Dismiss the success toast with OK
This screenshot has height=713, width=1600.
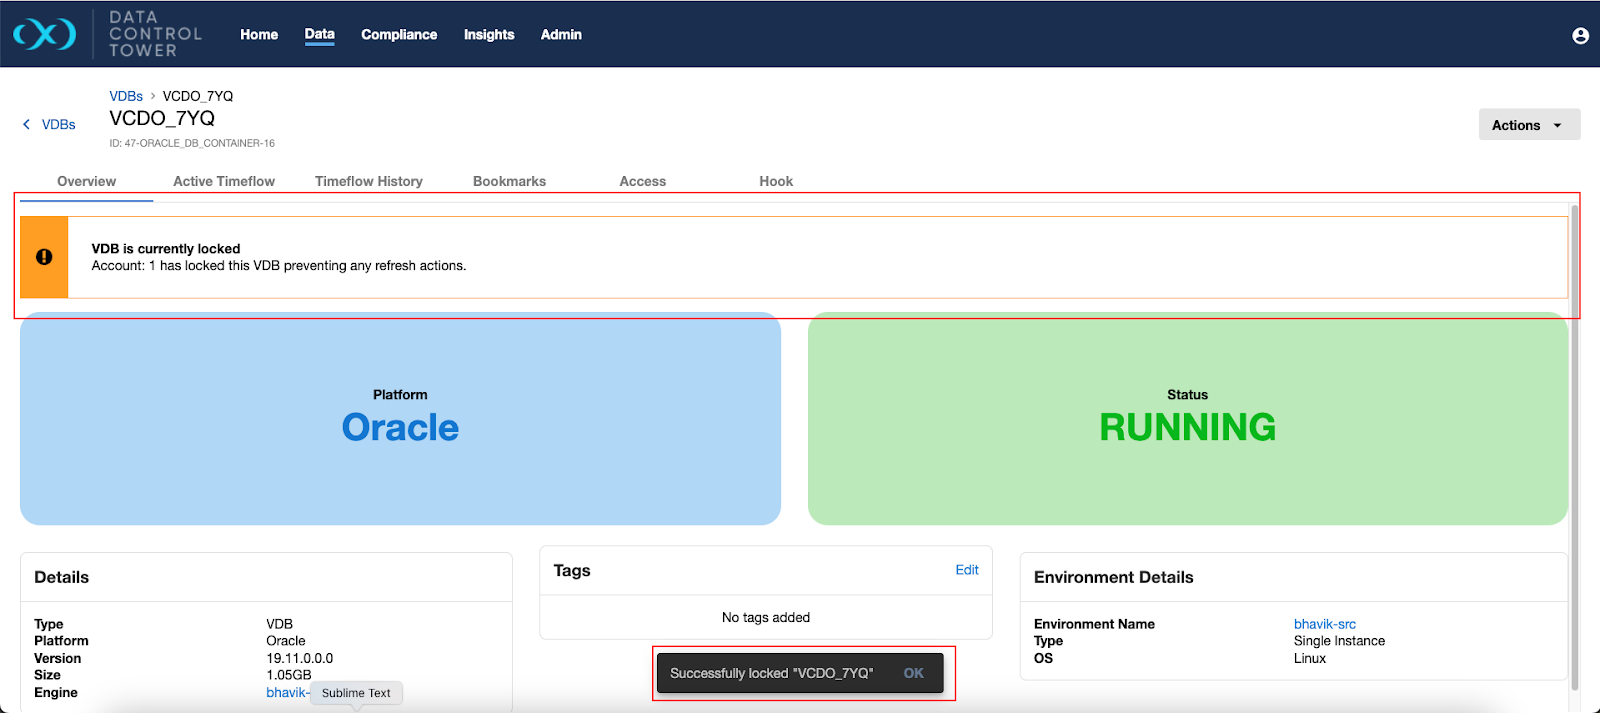[913, 674]
